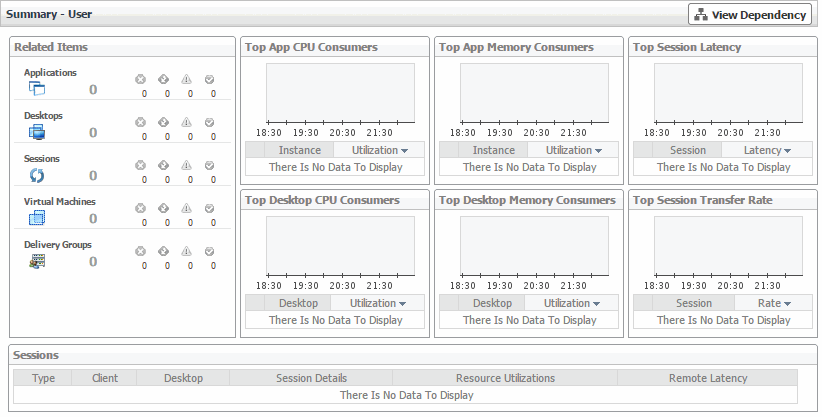The image size is (822, 417).
Task: Click the Virtual Machines icon
Action: (x=37, y=218)
